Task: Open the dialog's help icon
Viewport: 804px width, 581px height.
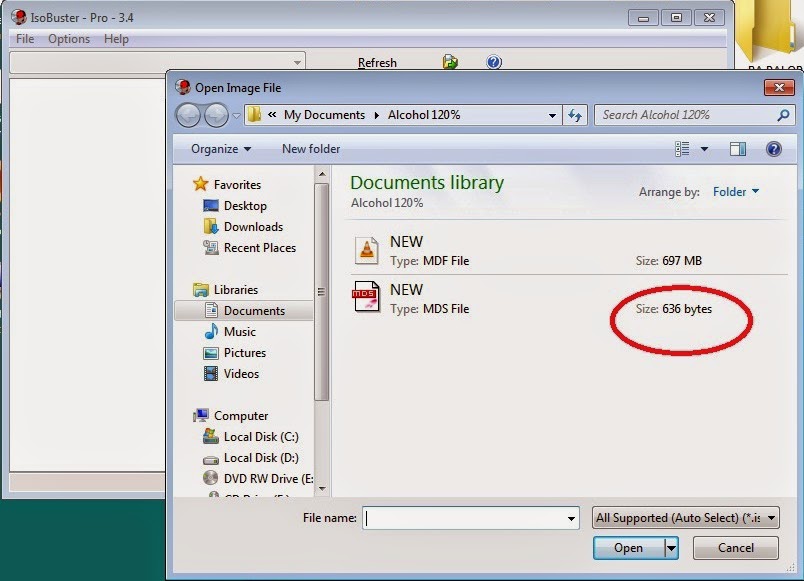Action: pyautogui.click(x=774, y=149)
